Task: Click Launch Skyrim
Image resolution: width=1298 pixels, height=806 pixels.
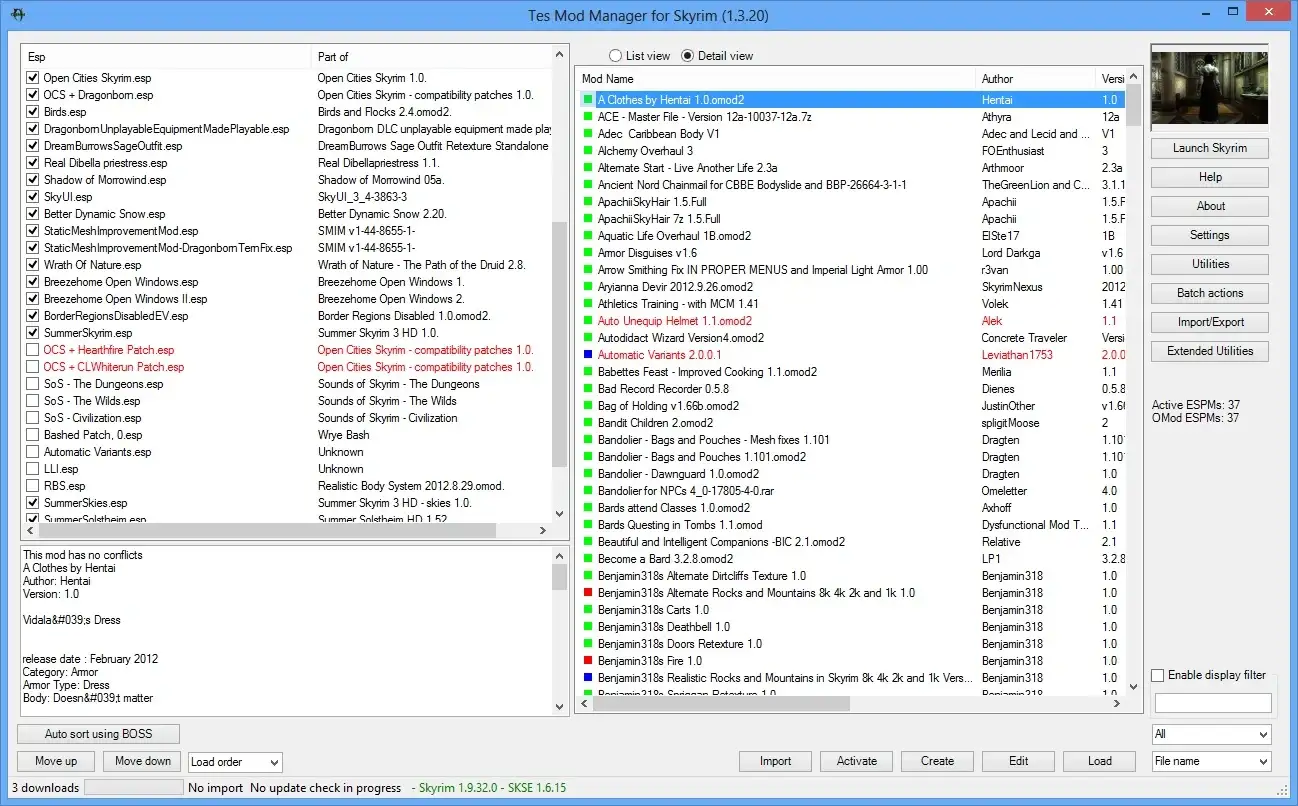Action: pos(1209,148)
